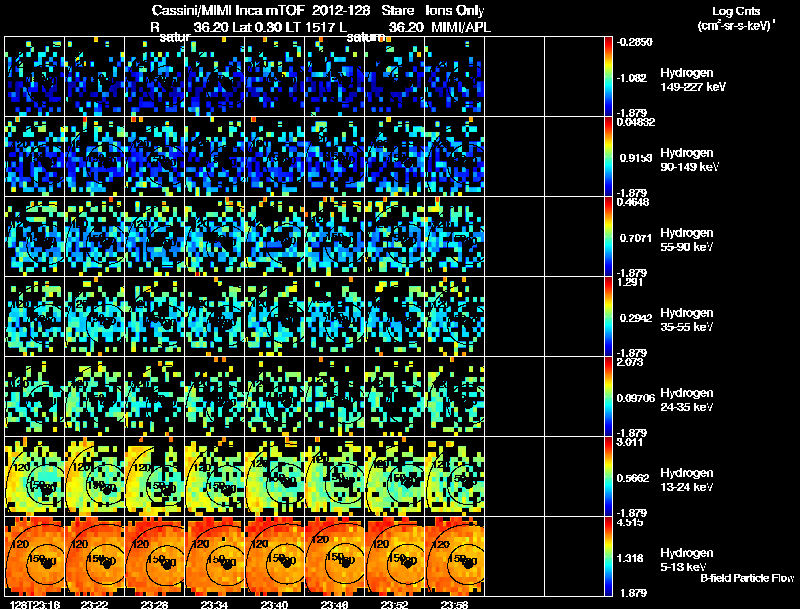Select the Hydrogen 55-90 keV label
The width and height of the screenshot is (800, 609).
(x=687, y=240)
